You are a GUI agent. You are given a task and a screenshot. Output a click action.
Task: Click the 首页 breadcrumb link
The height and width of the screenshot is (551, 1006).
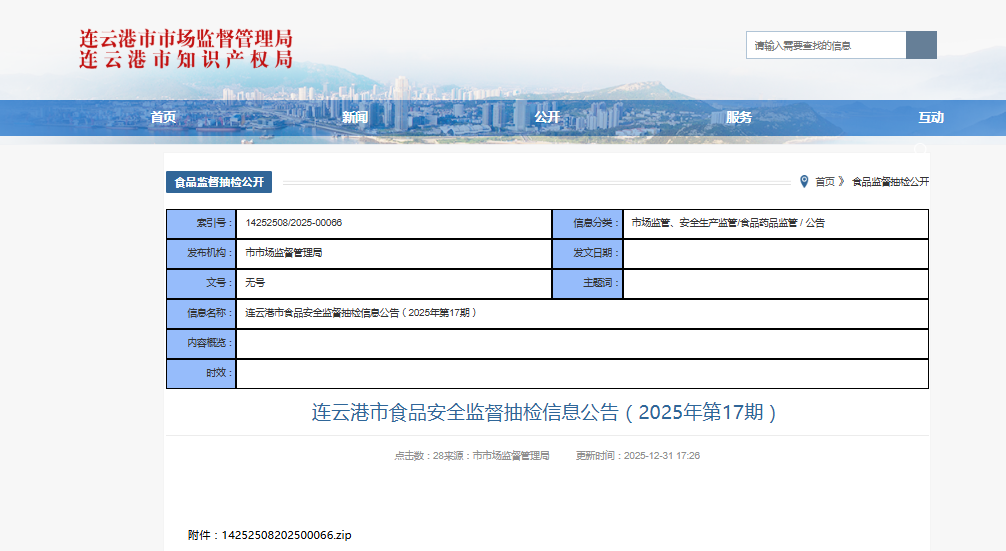point(824,182)
